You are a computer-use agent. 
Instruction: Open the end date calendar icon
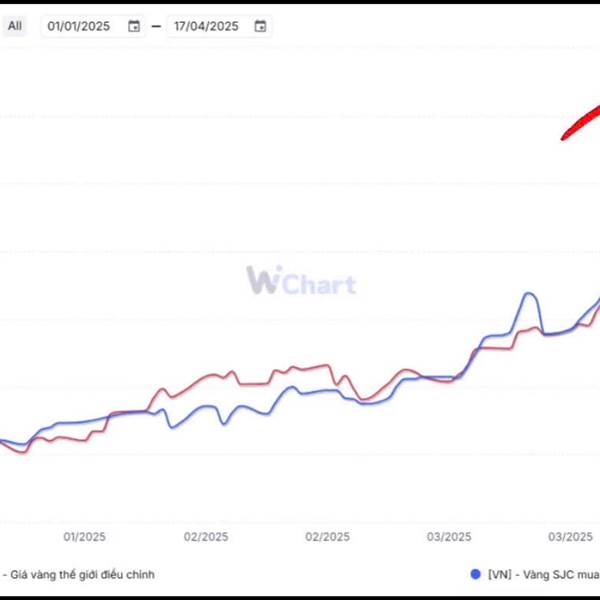coord(260,26)
